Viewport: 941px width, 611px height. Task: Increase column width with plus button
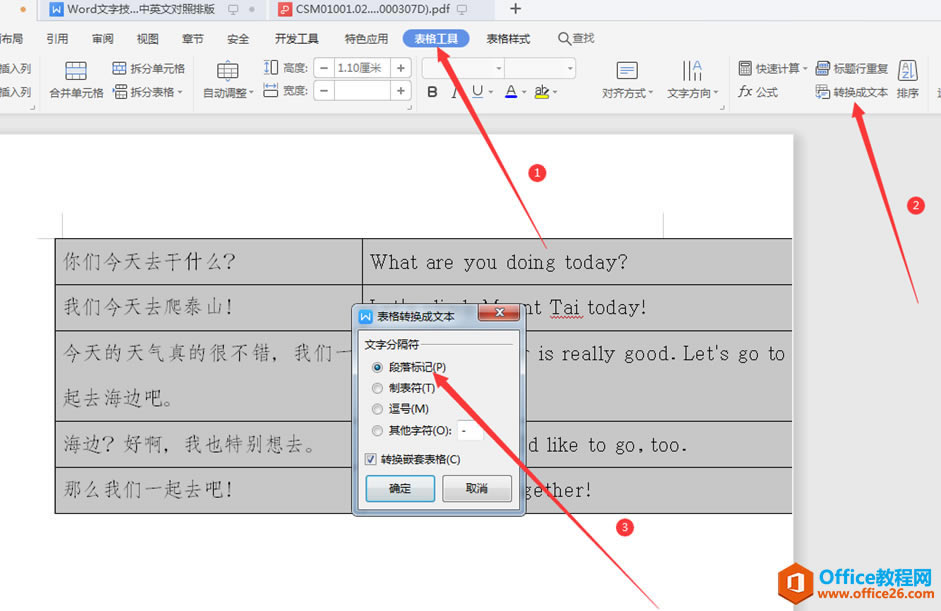[x=400, y=91]
